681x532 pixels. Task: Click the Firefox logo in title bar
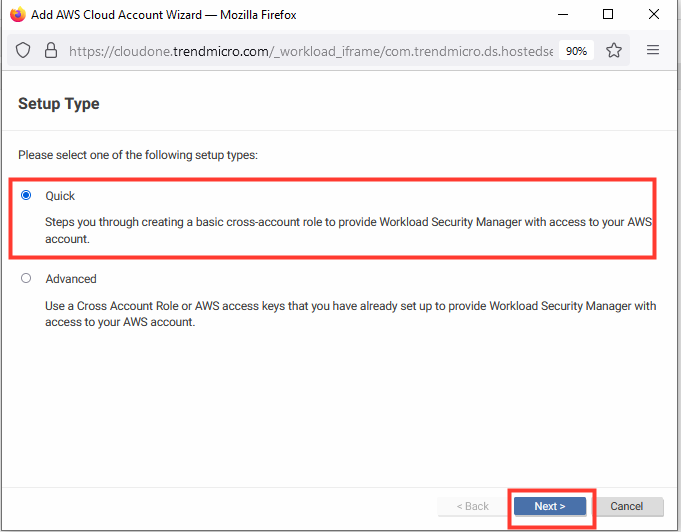(x=17, y=14)
